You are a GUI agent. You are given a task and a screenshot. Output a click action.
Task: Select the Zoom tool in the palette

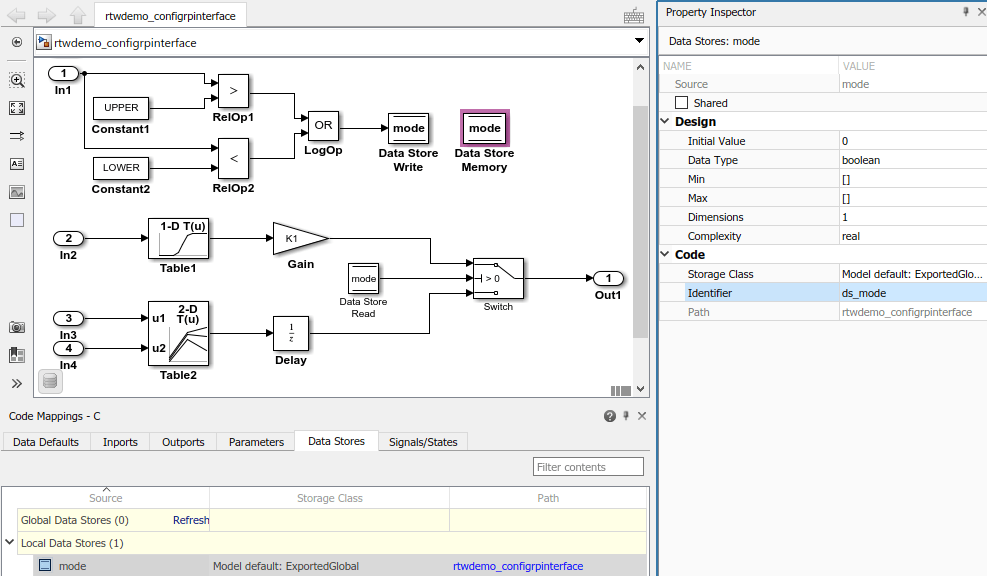click(16, 80)
